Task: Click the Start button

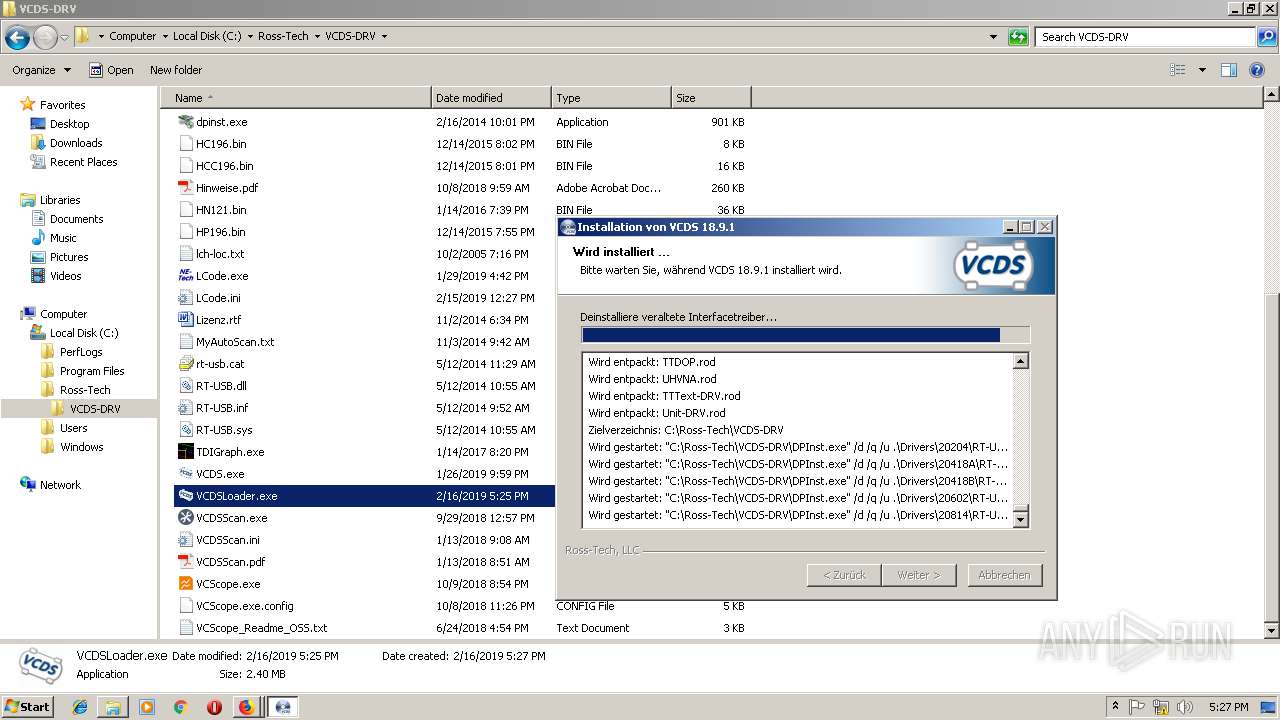Action: pos(28,706)
